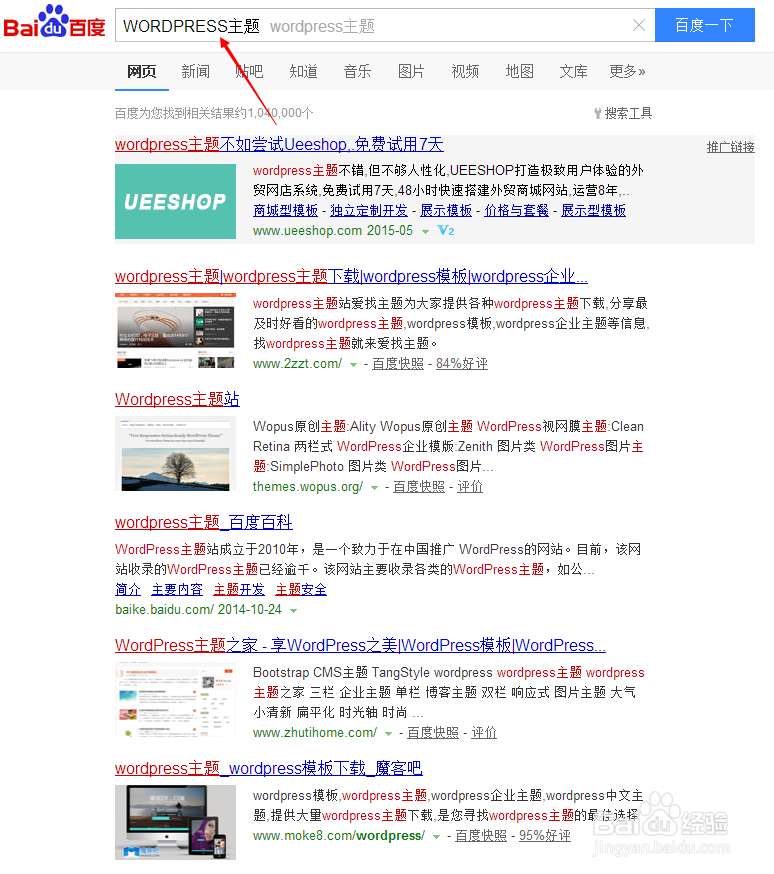Click the 推广链接 label
774x874 pixels.
point(731,147)
